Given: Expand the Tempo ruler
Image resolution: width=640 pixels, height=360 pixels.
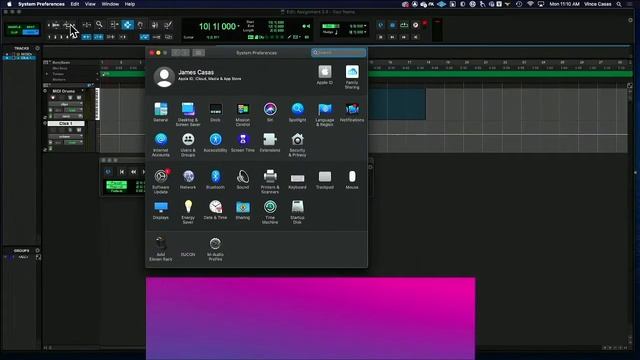Looking at the screenshot, I should pos(47,74).
